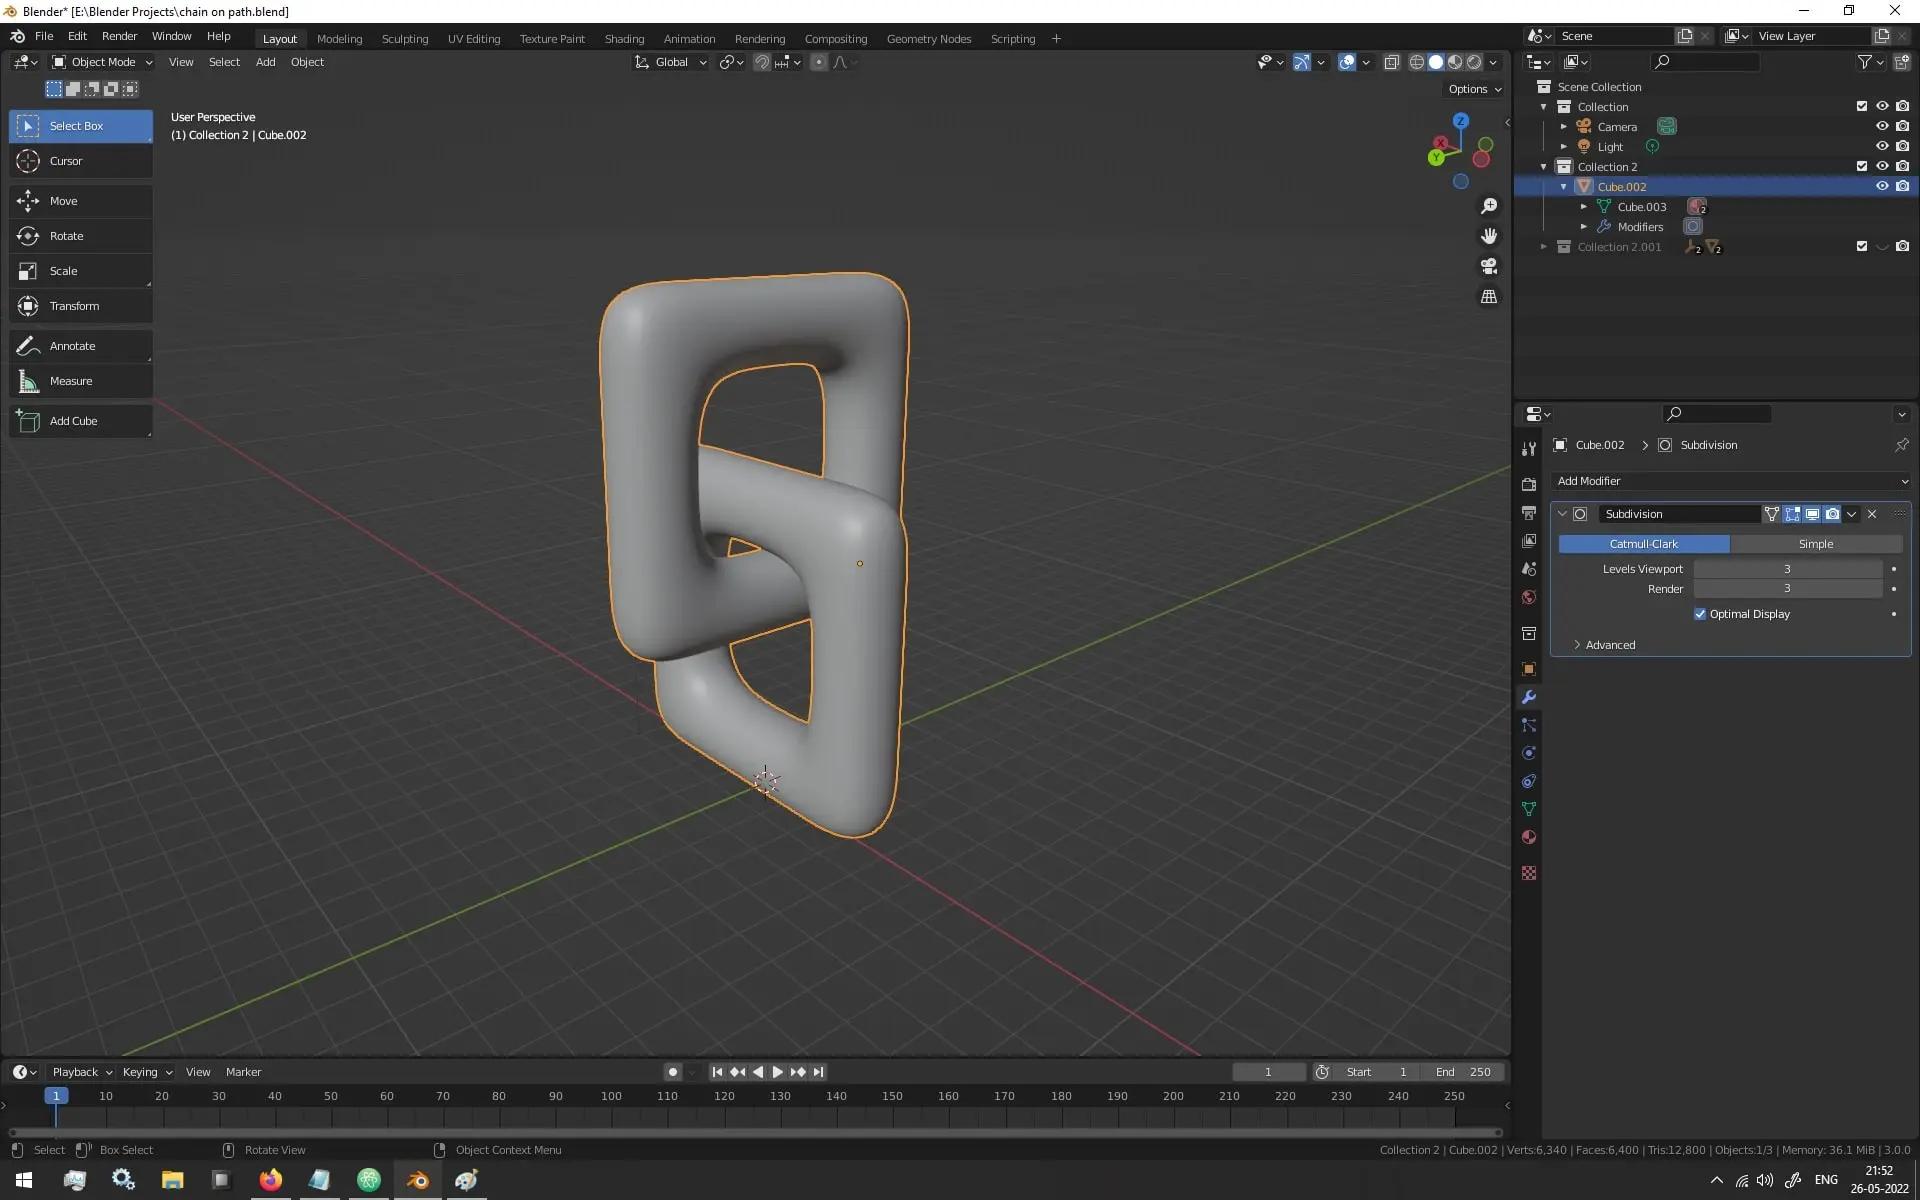
Task: Open the Edit menu in top bar
Action: 76,37
